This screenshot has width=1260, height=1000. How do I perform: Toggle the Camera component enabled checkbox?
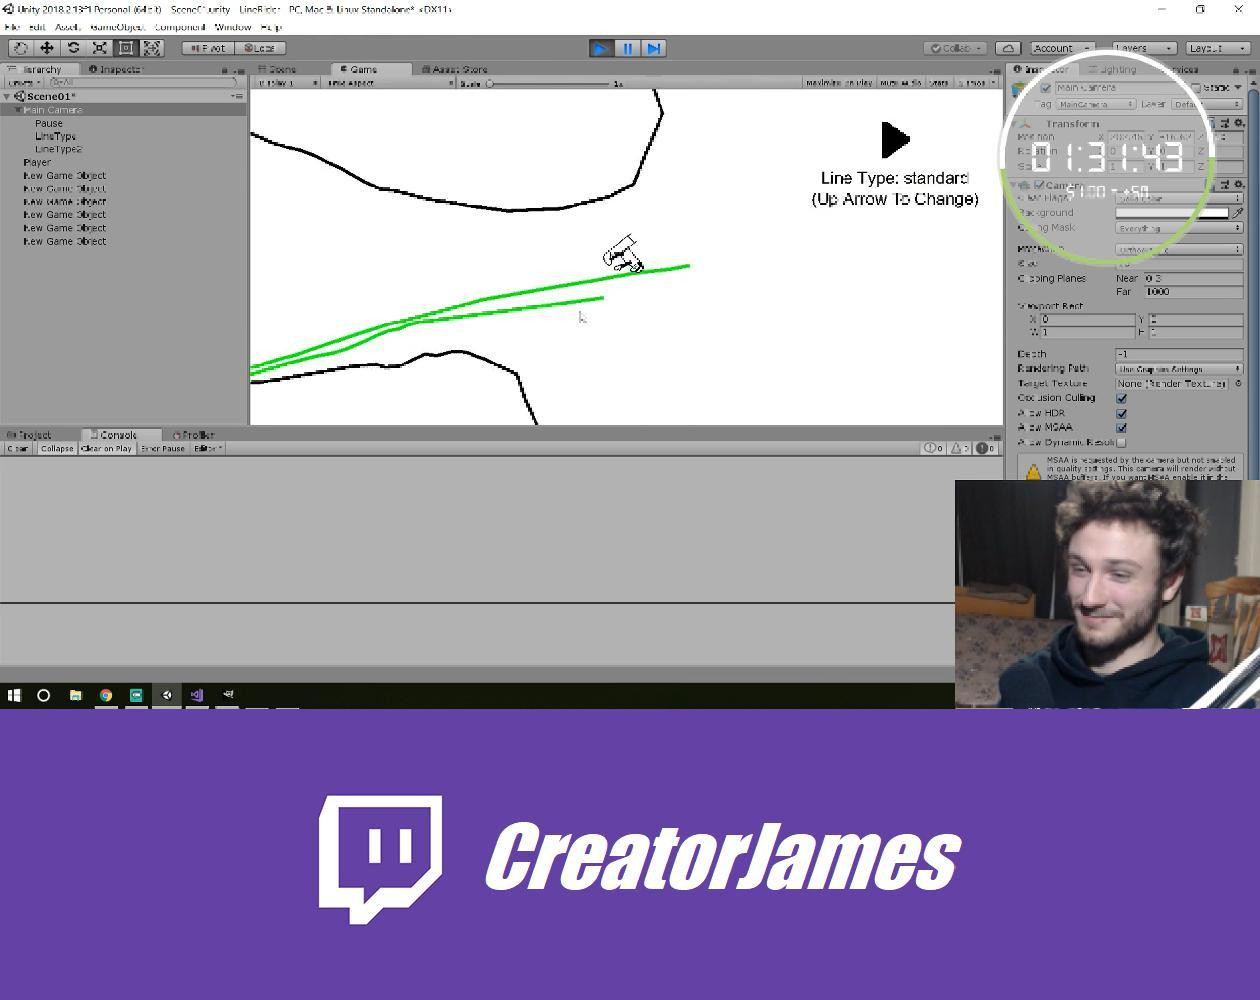tap(1041, 184)
